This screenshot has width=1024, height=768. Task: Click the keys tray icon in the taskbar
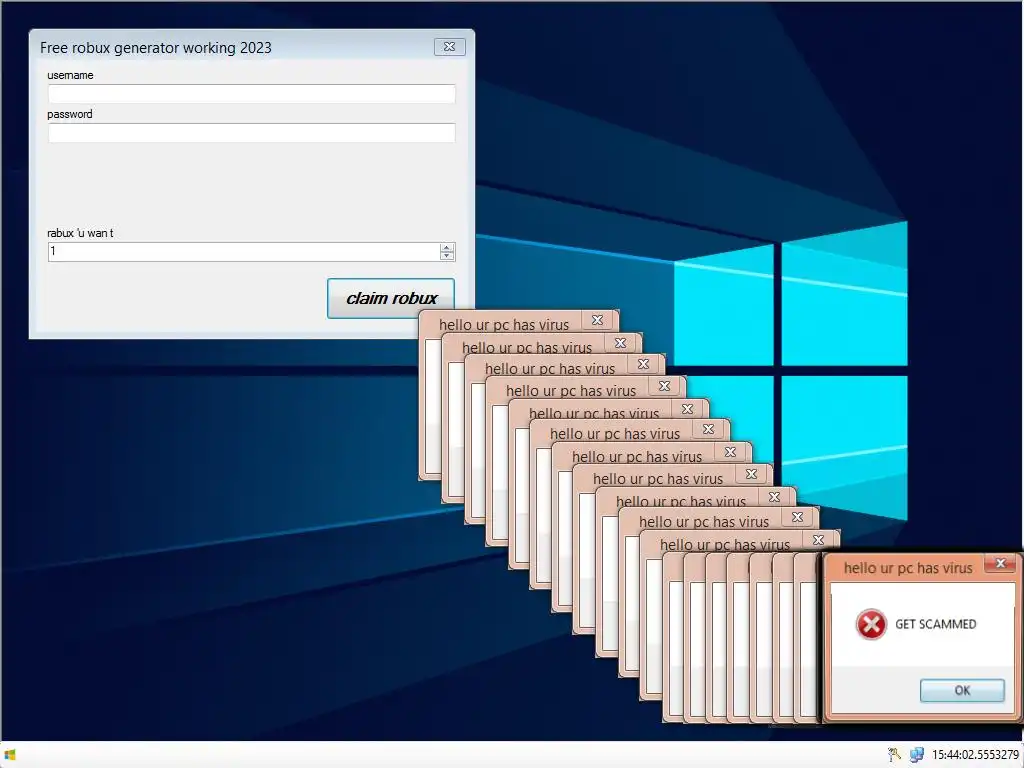[895, 755]
